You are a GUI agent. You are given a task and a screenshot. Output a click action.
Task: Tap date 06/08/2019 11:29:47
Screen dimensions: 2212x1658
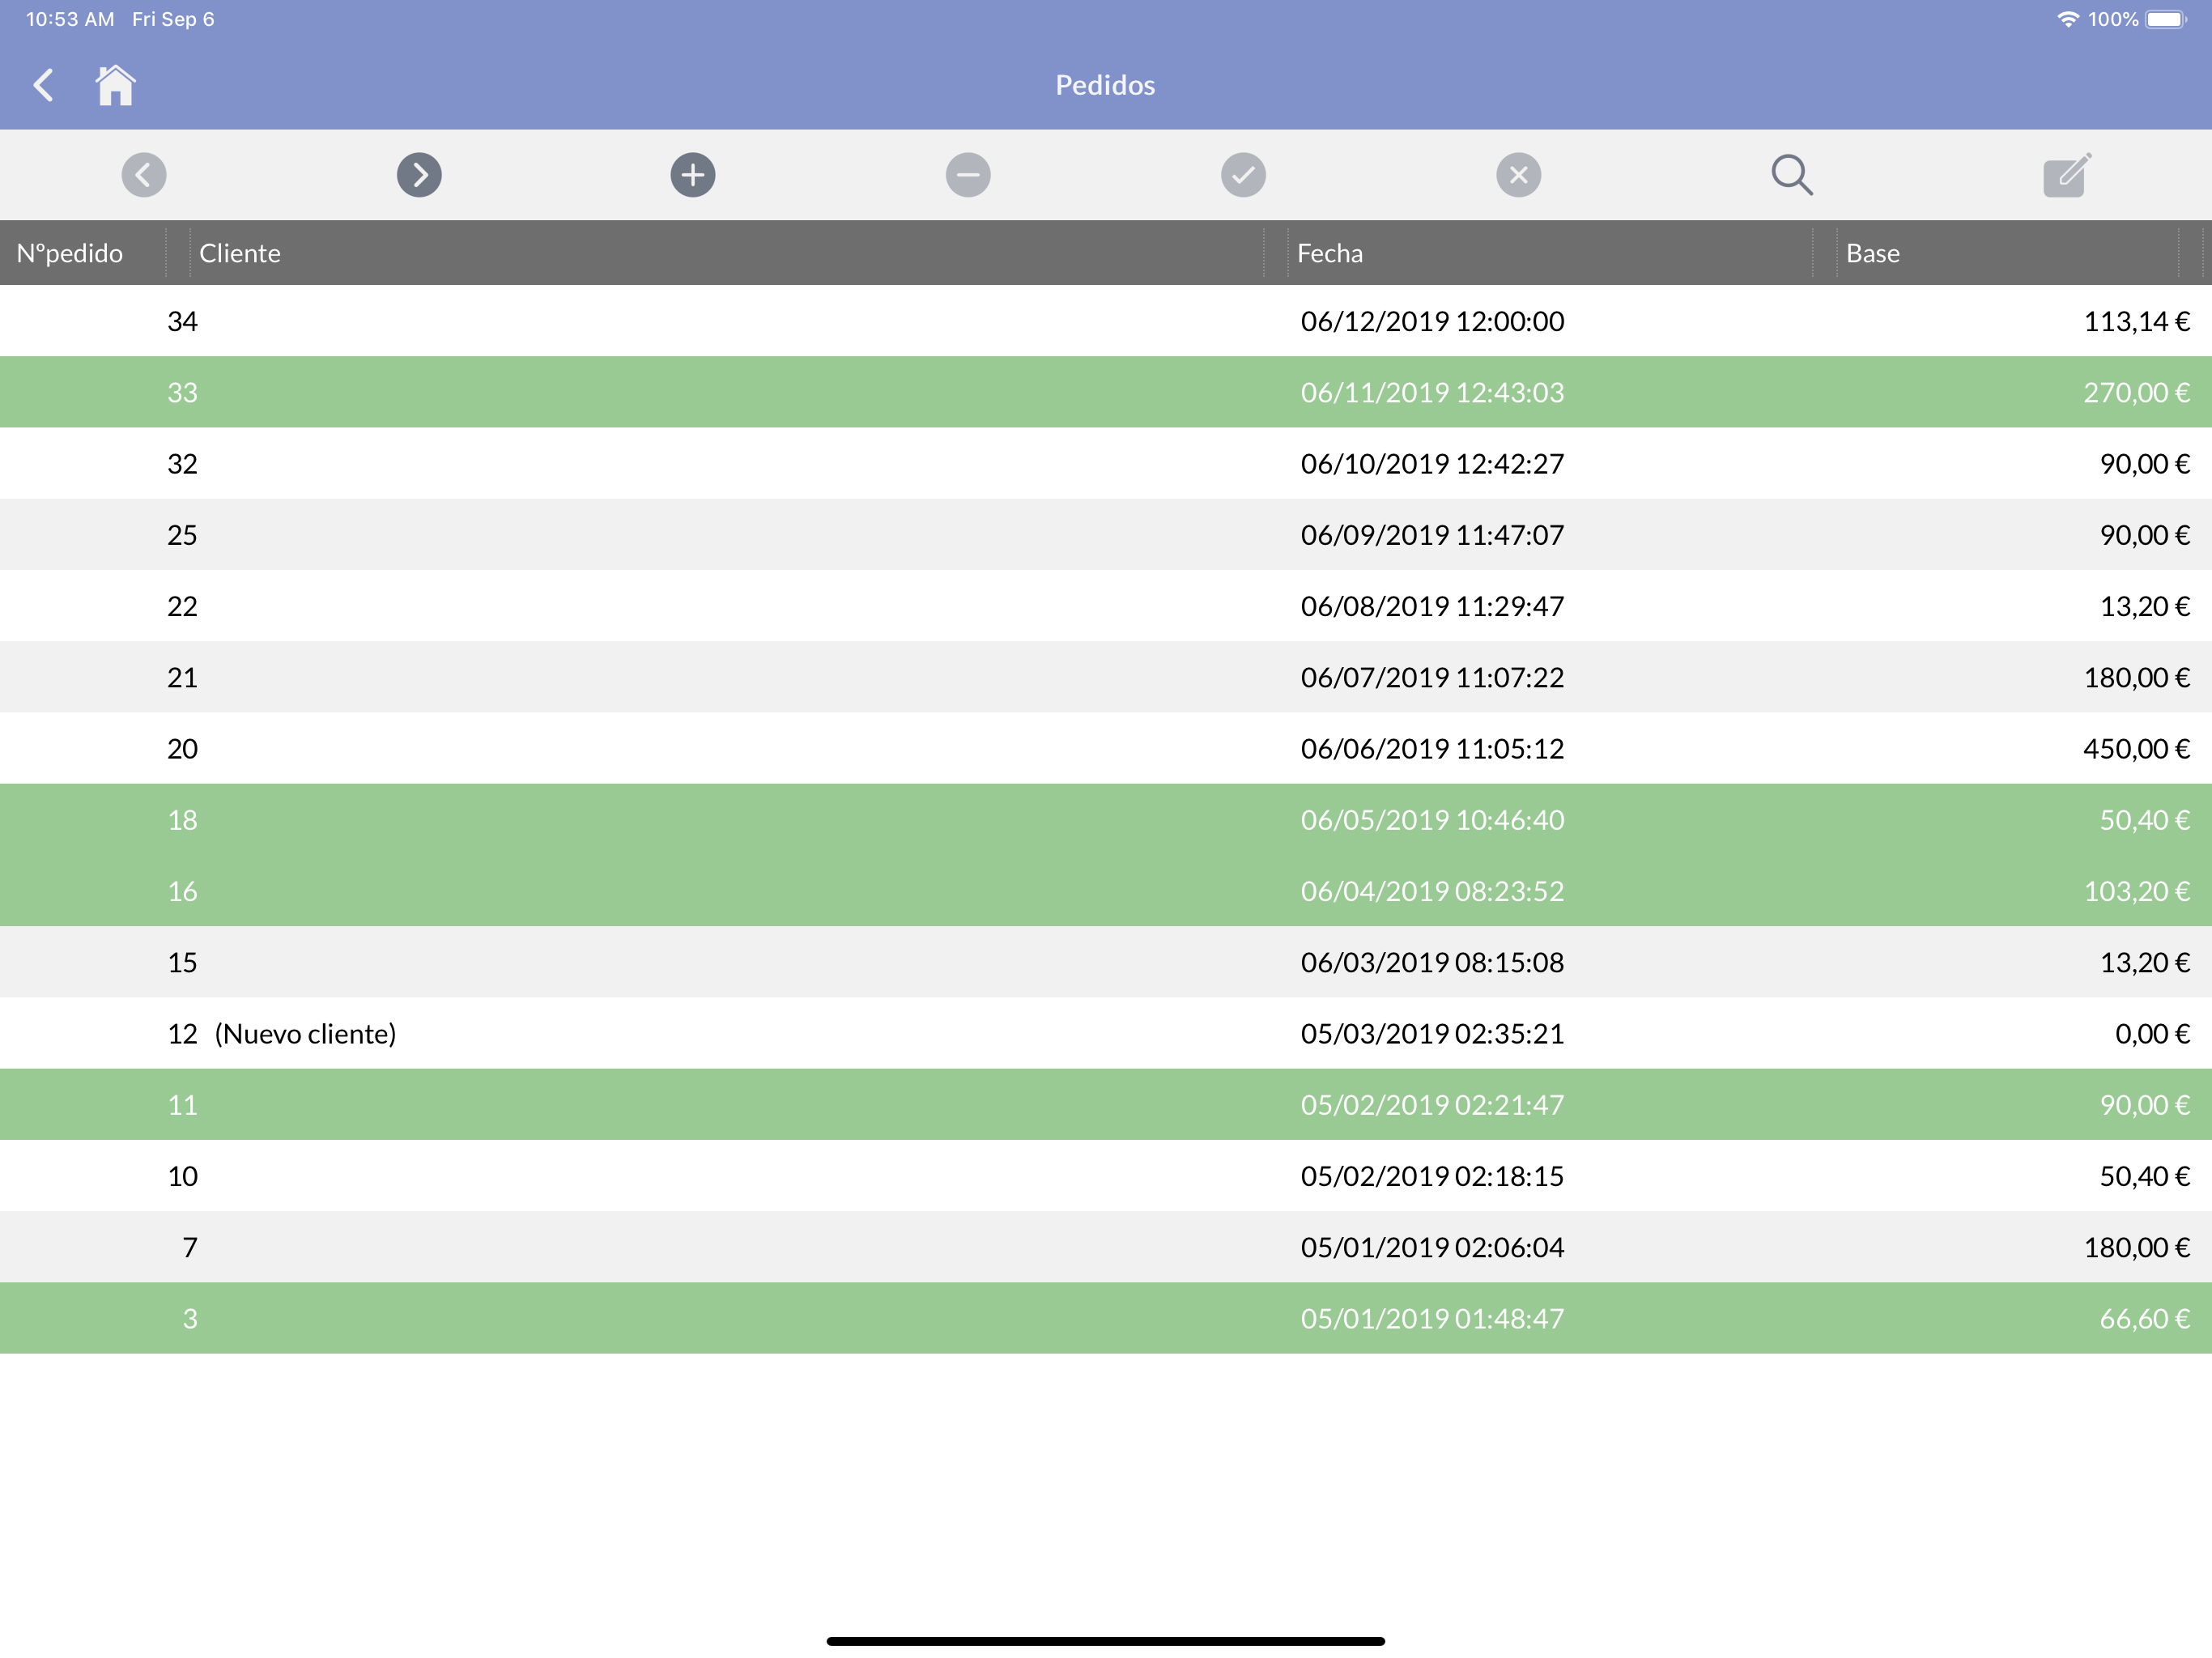click(1432, 606)
